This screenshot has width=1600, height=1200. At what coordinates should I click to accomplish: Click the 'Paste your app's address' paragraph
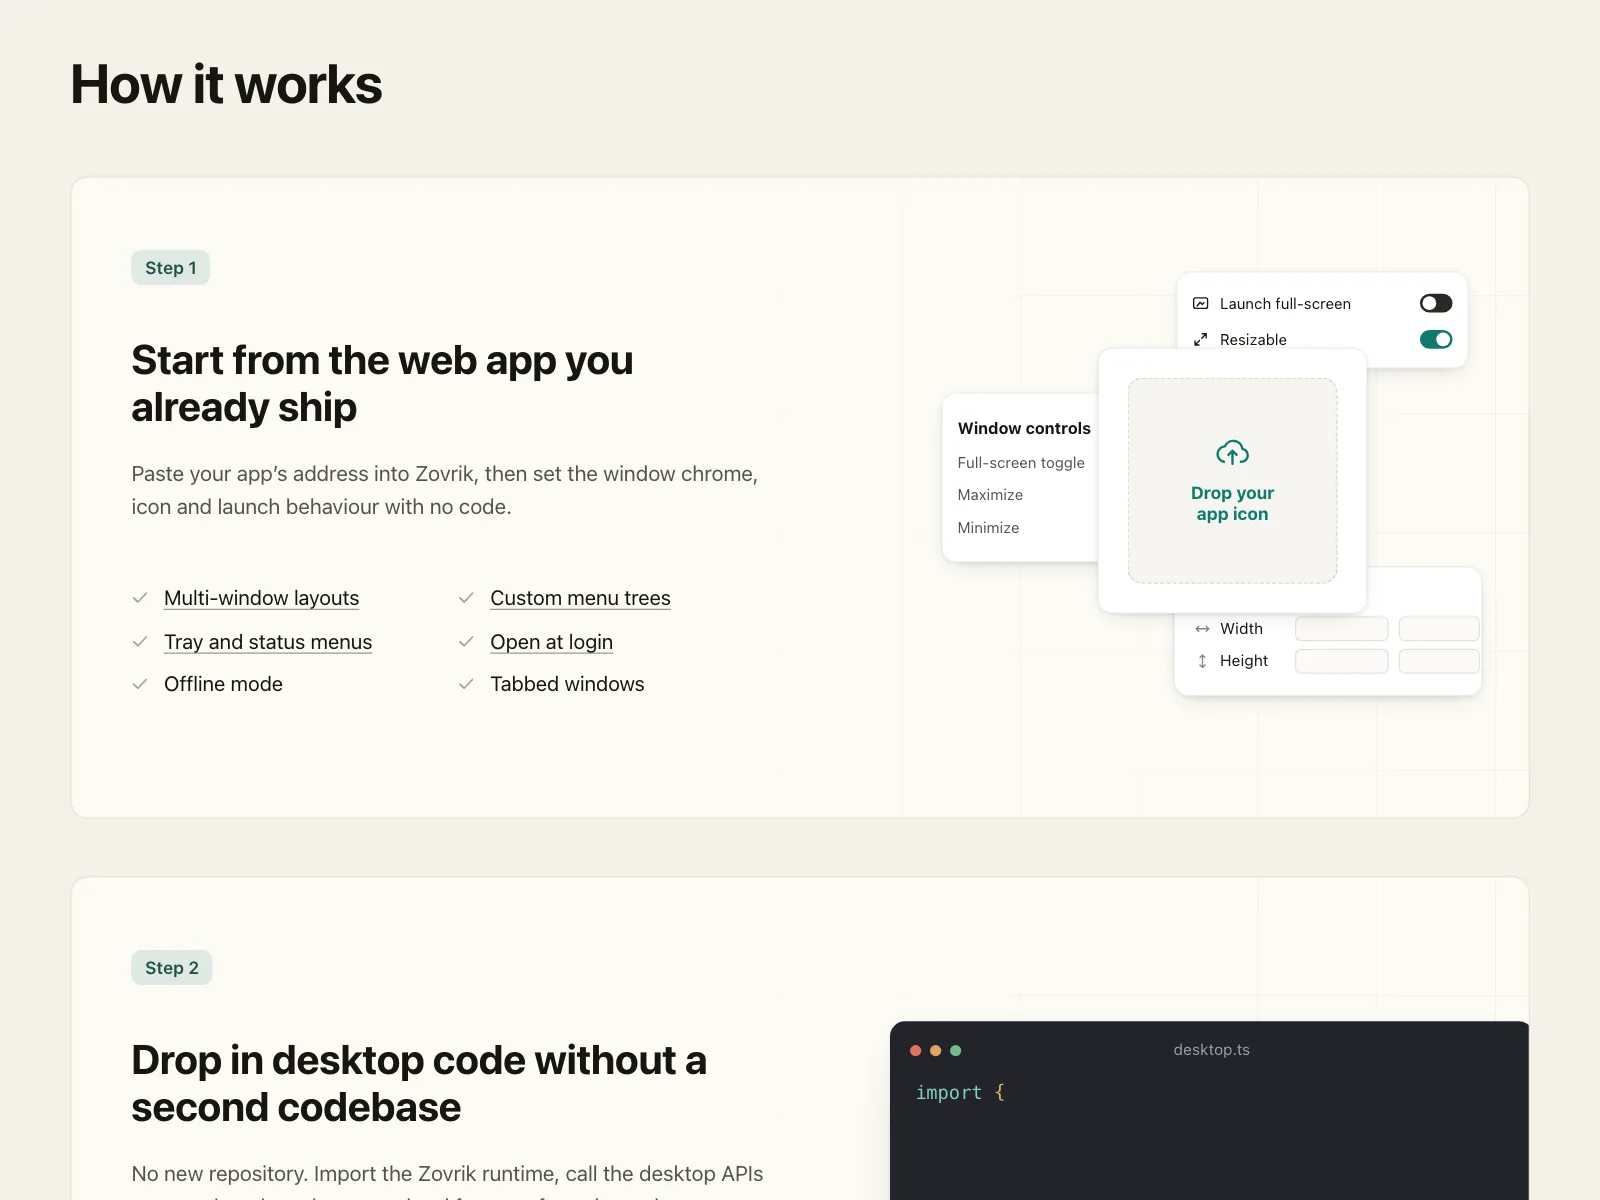[445, 490]
